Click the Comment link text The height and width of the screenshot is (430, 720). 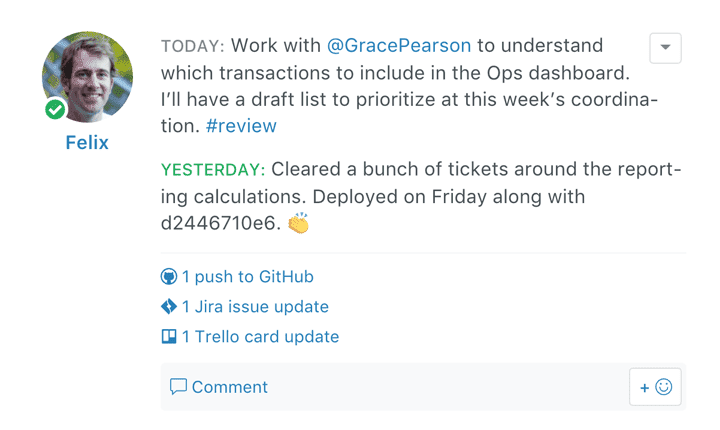coord(229,387)
